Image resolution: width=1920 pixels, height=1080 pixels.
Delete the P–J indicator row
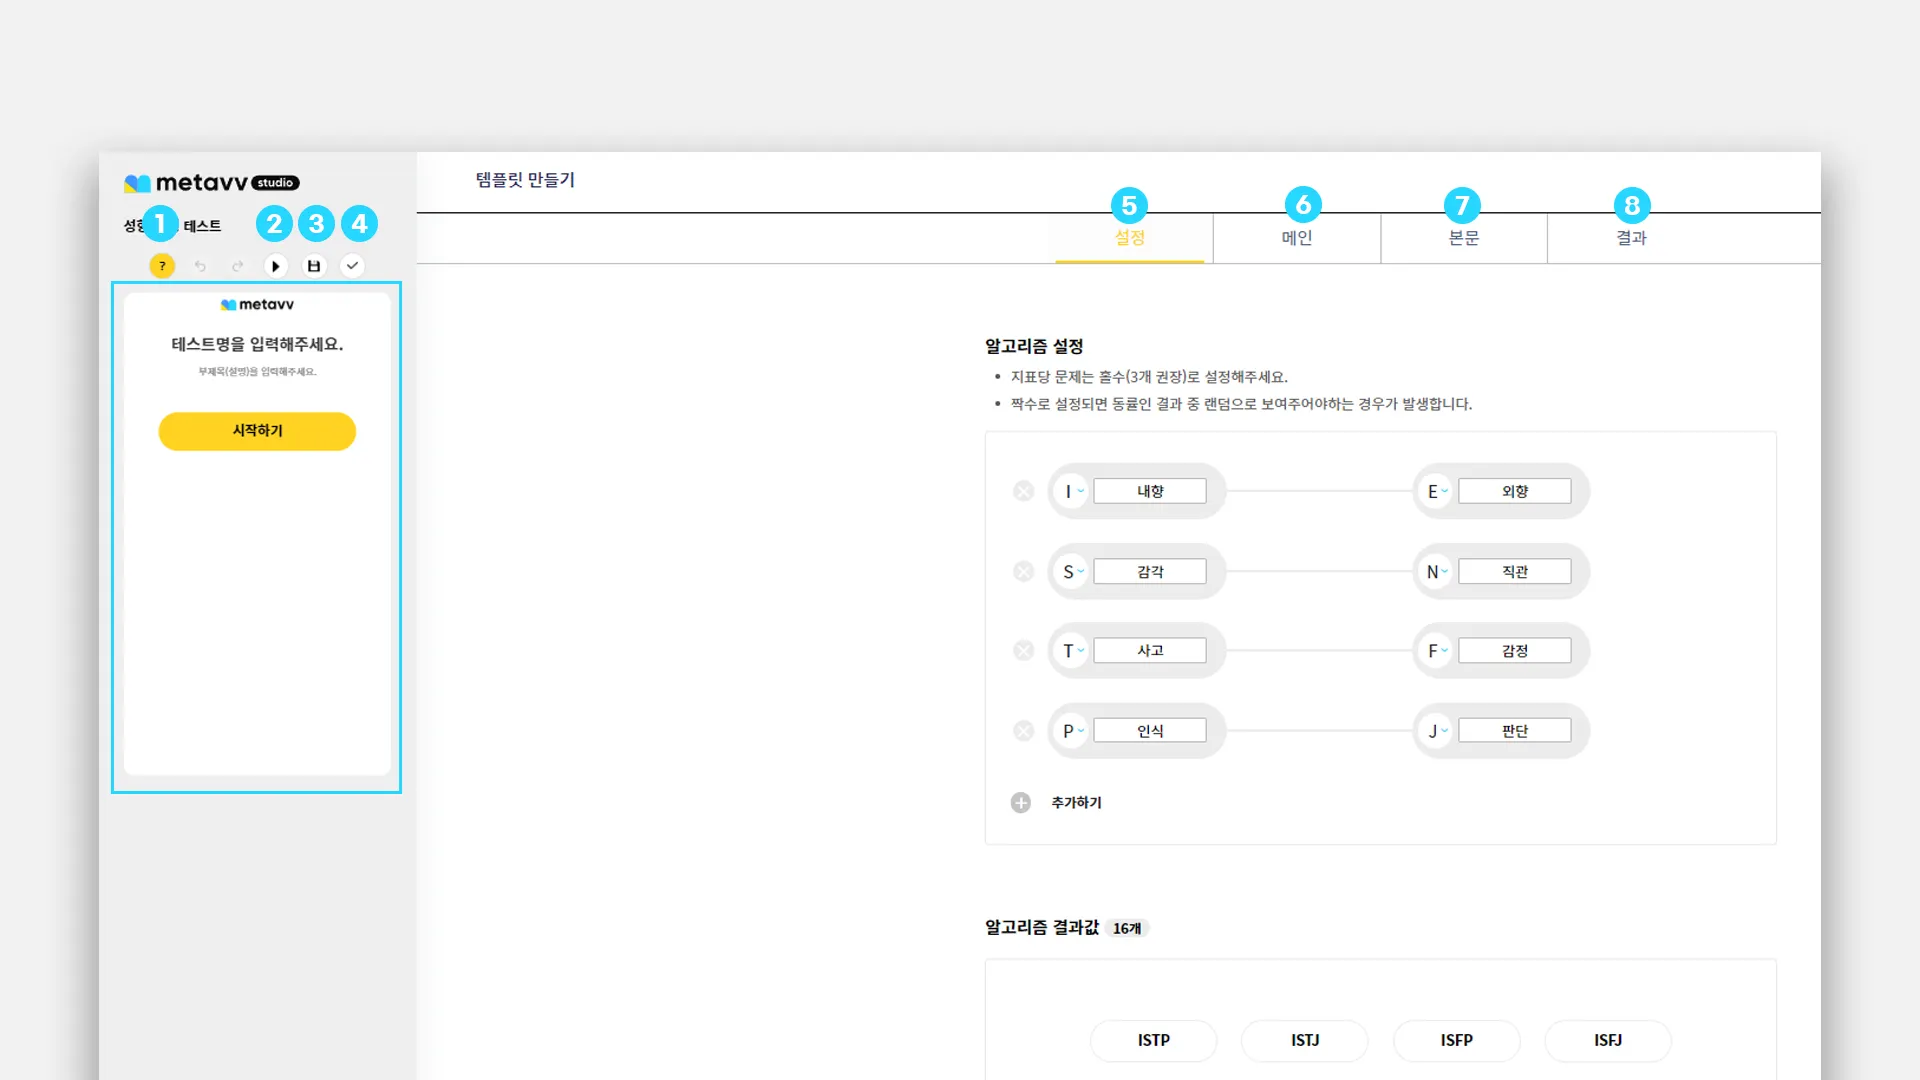point(1023,731)
